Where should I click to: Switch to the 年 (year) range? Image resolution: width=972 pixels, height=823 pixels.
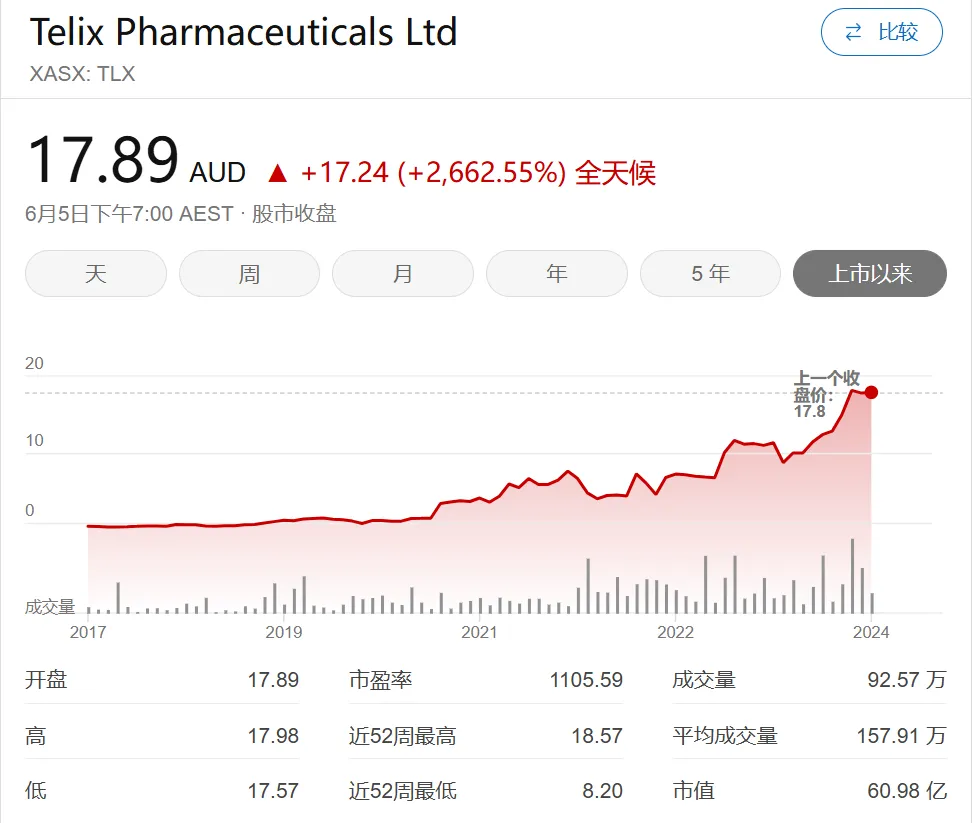click(556, 273)
